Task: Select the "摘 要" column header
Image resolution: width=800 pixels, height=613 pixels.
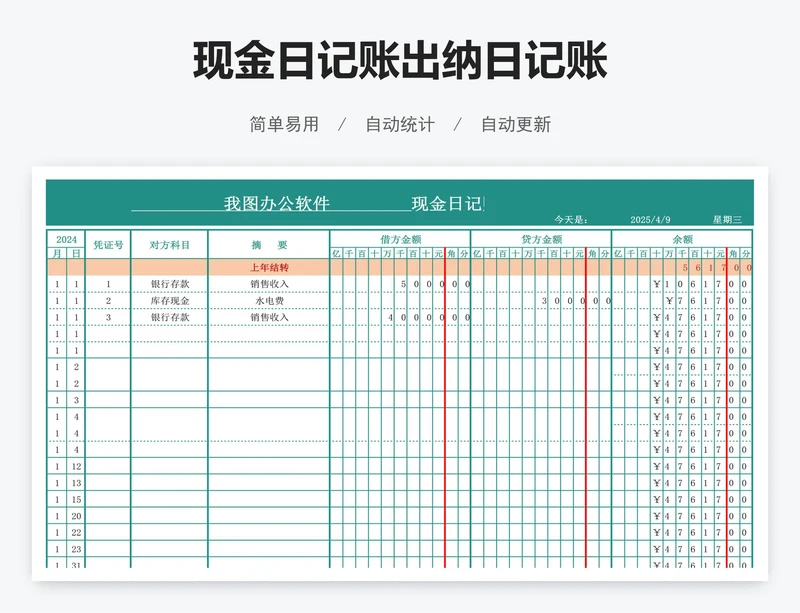Action: click(x=269, y=245)
